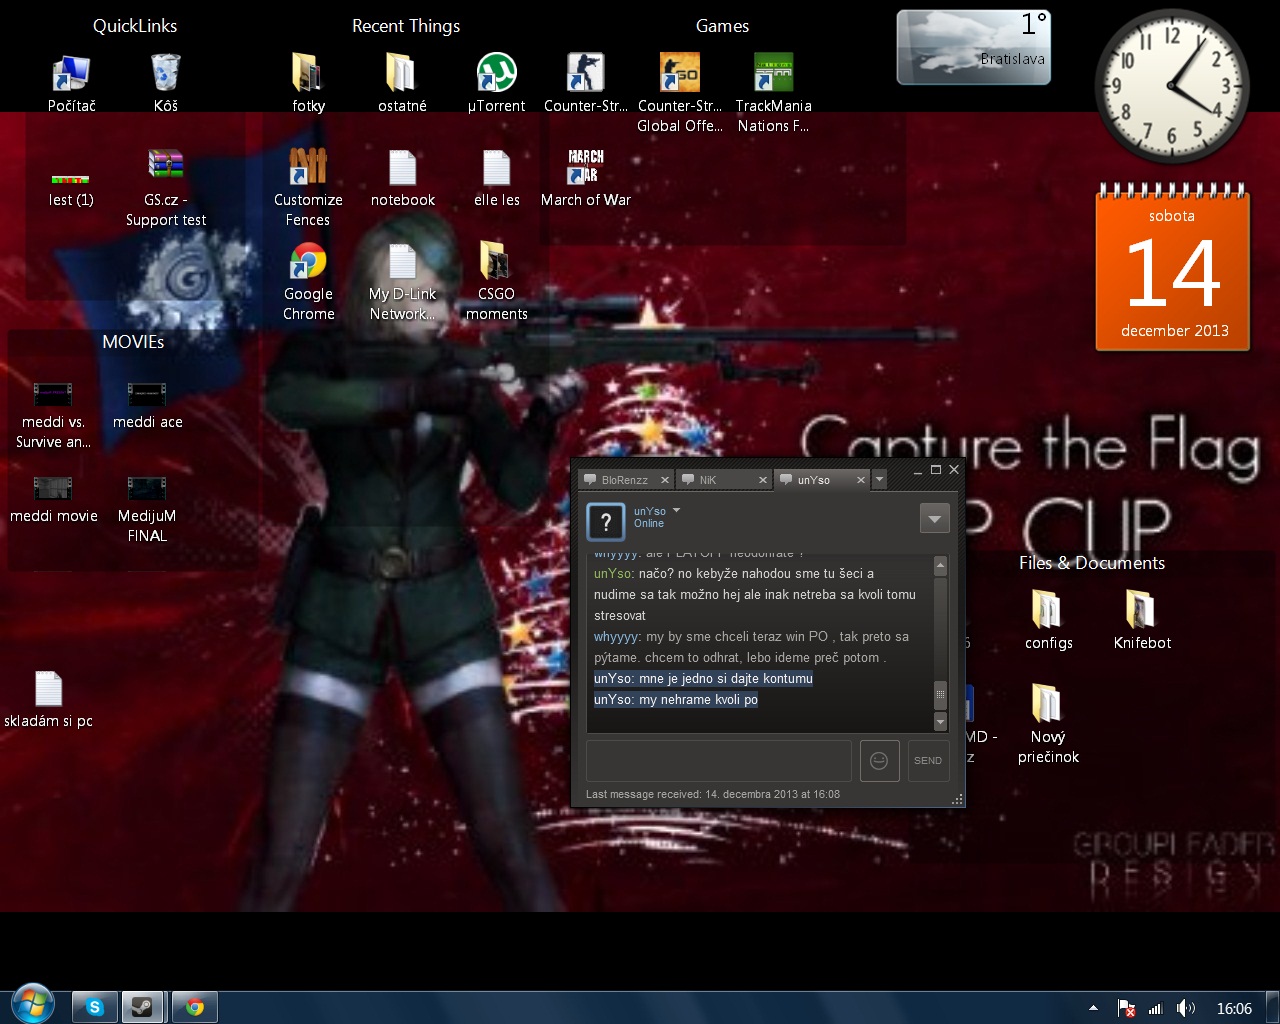Open network signal tray icon
1280x1024 pixels.
pos(1155,1009)
